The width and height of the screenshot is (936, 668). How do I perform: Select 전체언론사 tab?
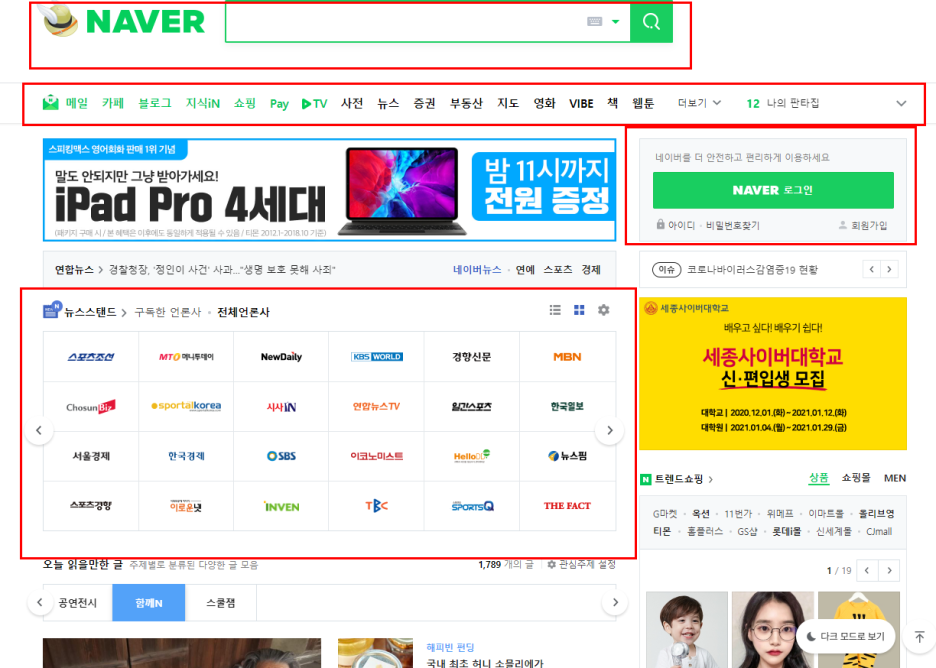pyautogui.click(x=244, y=312)
